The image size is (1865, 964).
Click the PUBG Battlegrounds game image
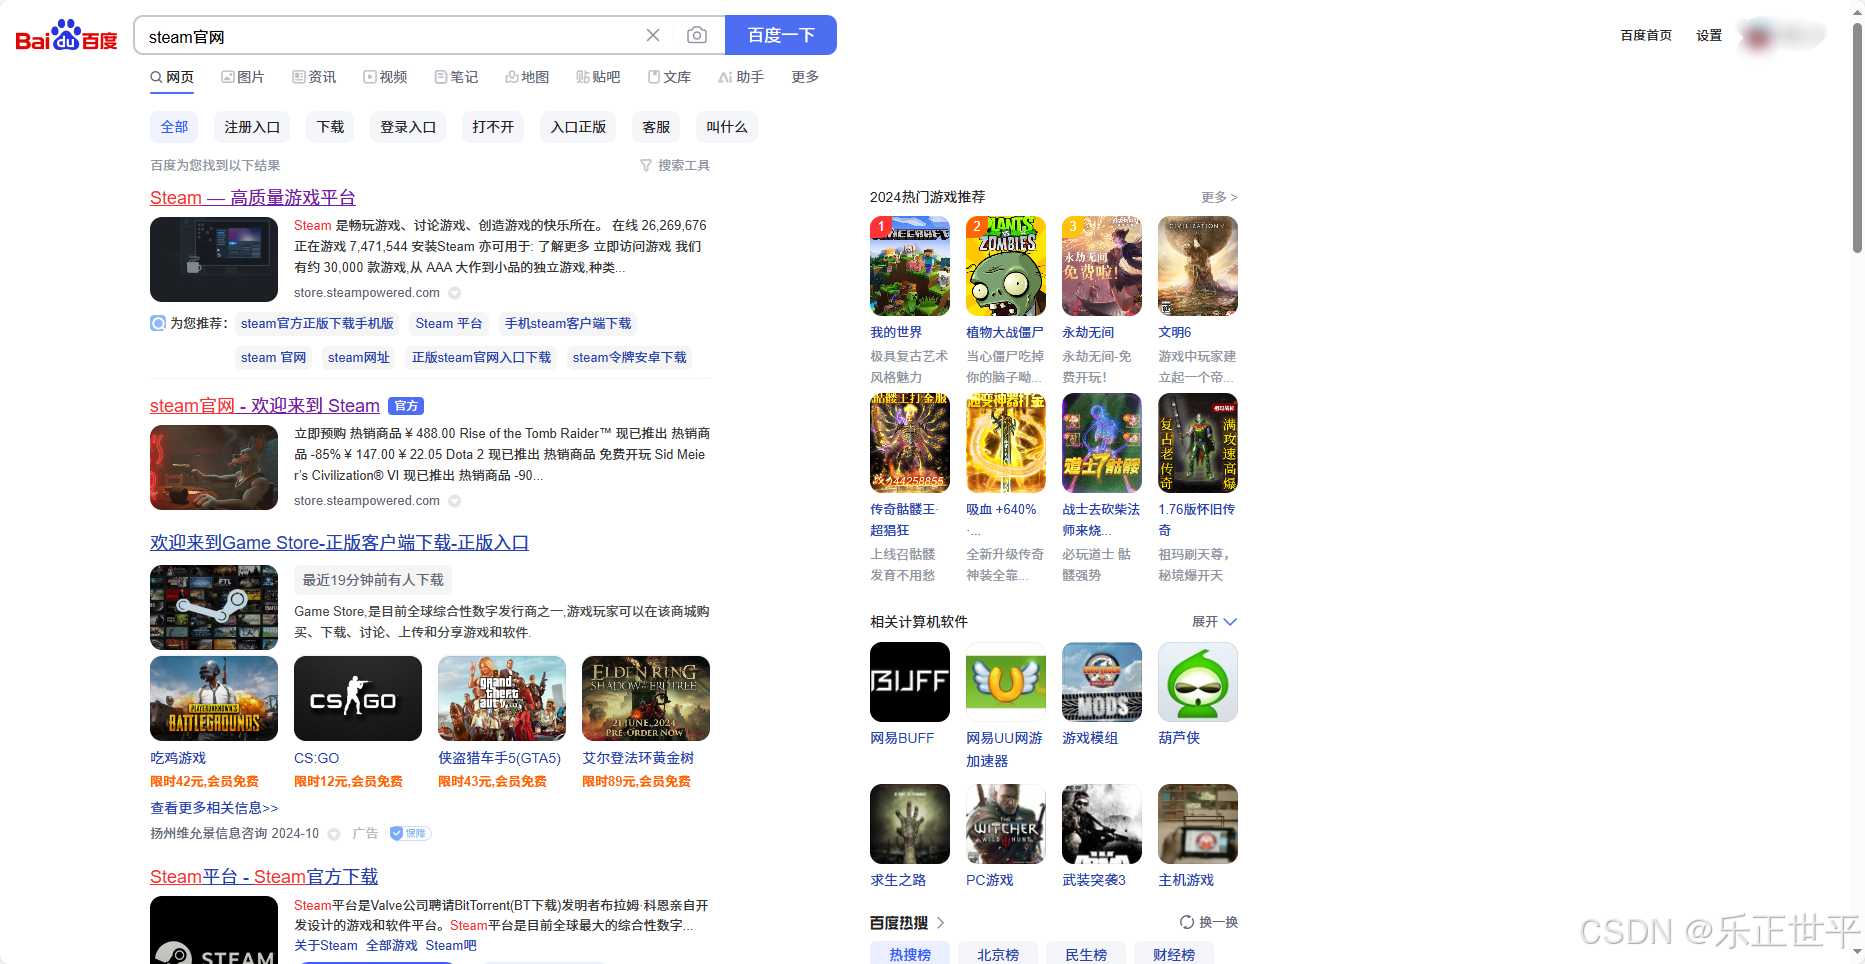tap(214, 698)
